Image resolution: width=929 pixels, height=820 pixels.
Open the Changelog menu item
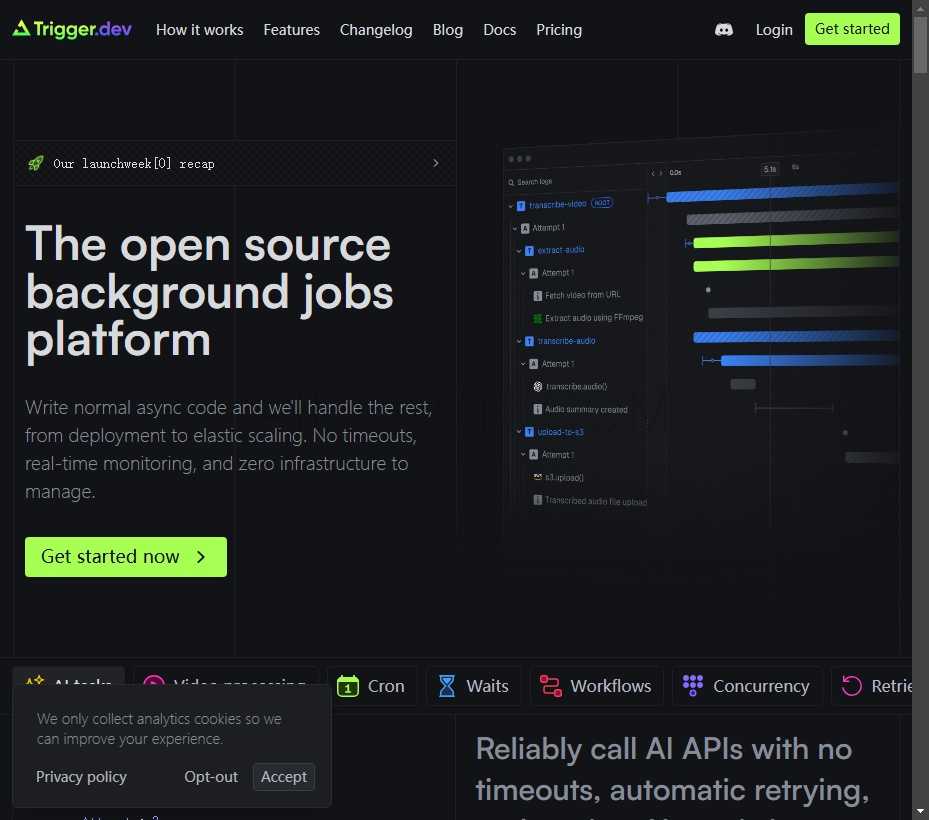(x=376, y=30)
